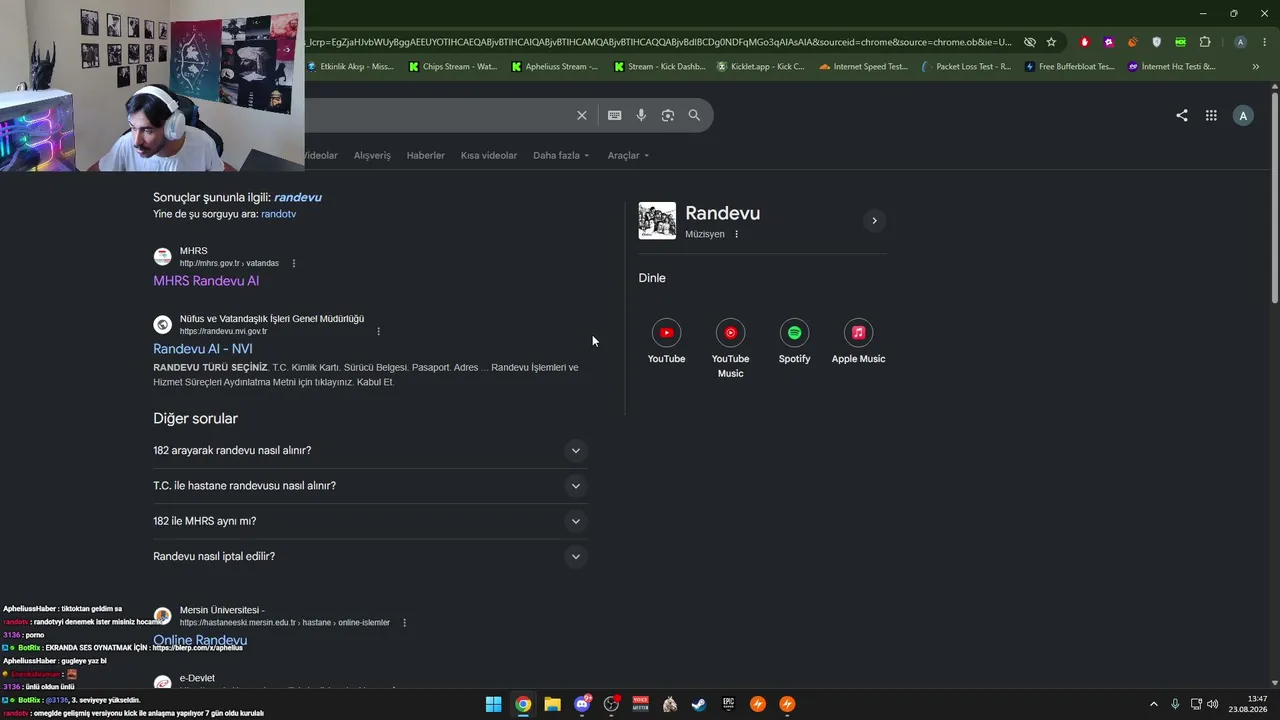The height and width of the screenshot is (720, 1280).
Task: Open the Windows Start menu
Action: coord(493,704)
